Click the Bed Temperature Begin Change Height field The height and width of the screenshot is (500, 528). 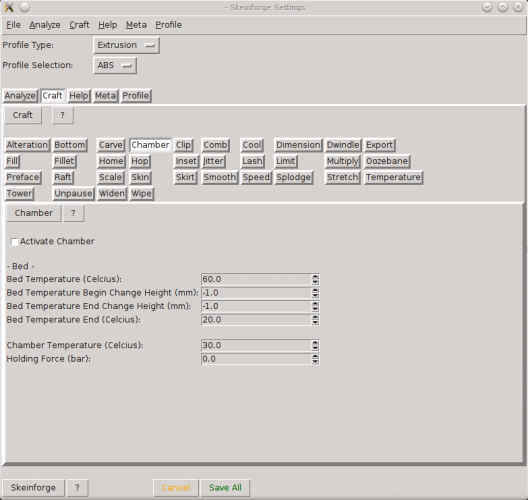[x=260, y=293]
